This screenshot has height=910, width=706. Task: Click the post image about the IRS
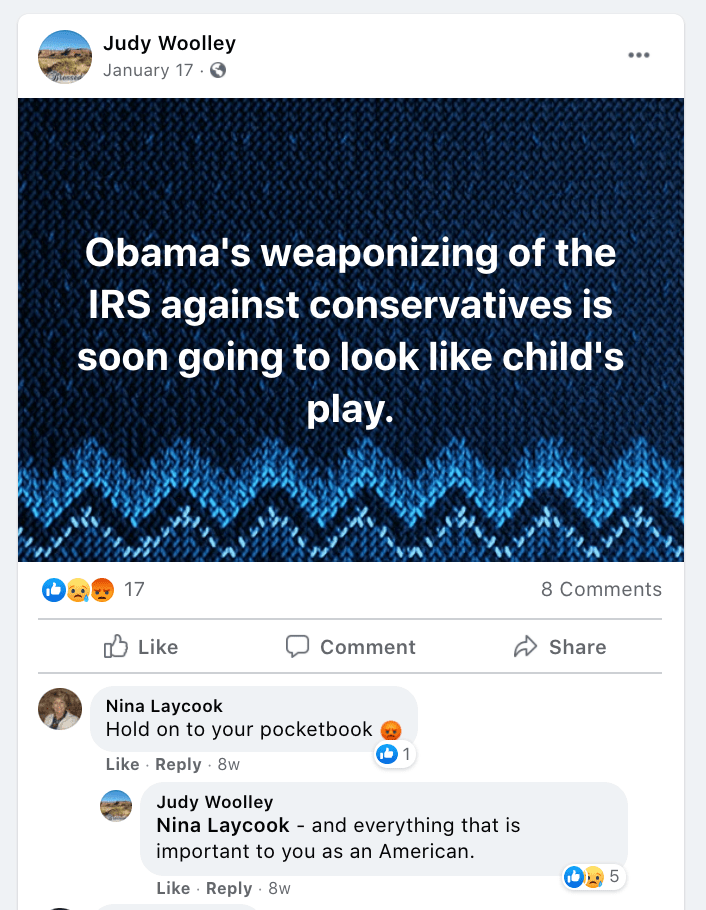[350, 330]
